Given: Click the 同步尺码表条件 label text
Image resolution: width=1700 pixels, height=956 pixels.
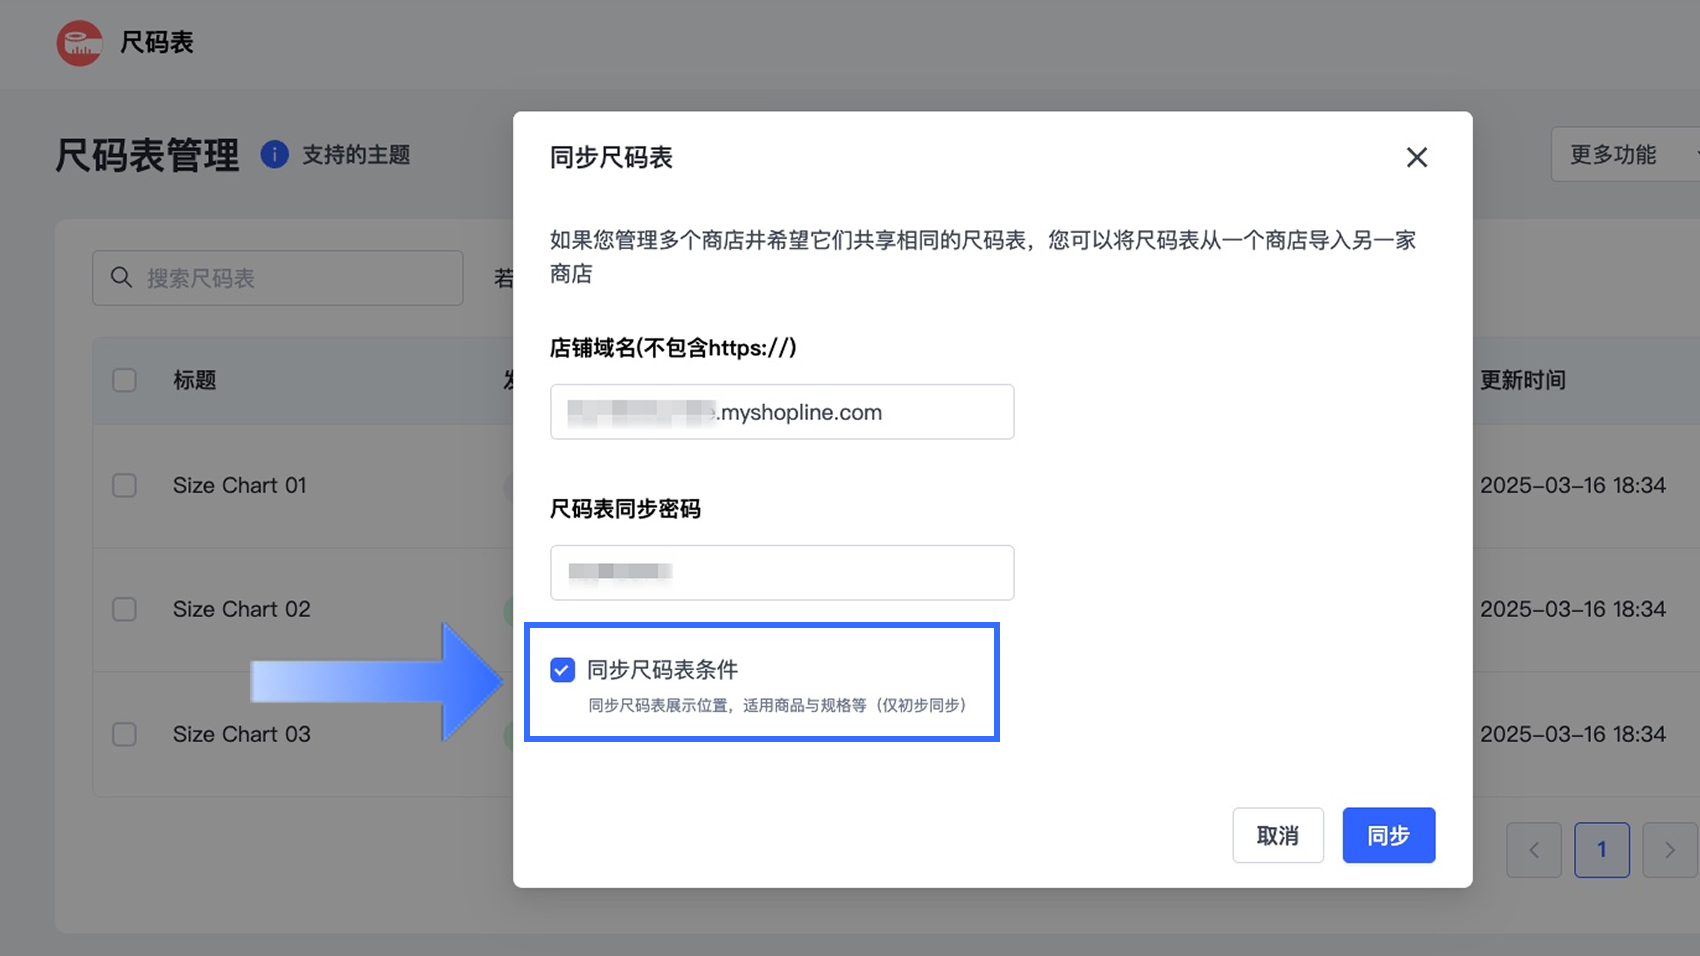Looking at the screenshot, I should pos(662,670).
